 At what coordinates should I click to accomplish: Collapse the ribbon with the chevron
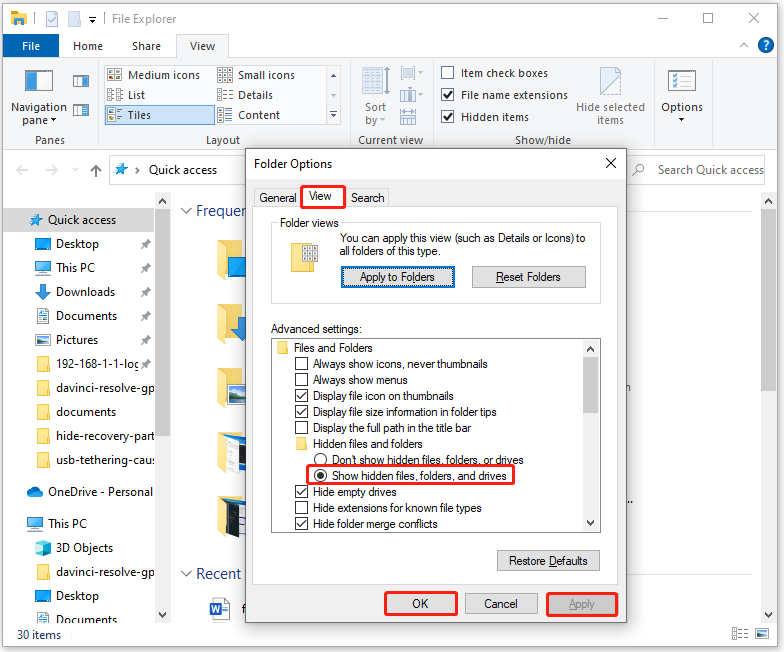pyautogui.click(x=744, y=45)
